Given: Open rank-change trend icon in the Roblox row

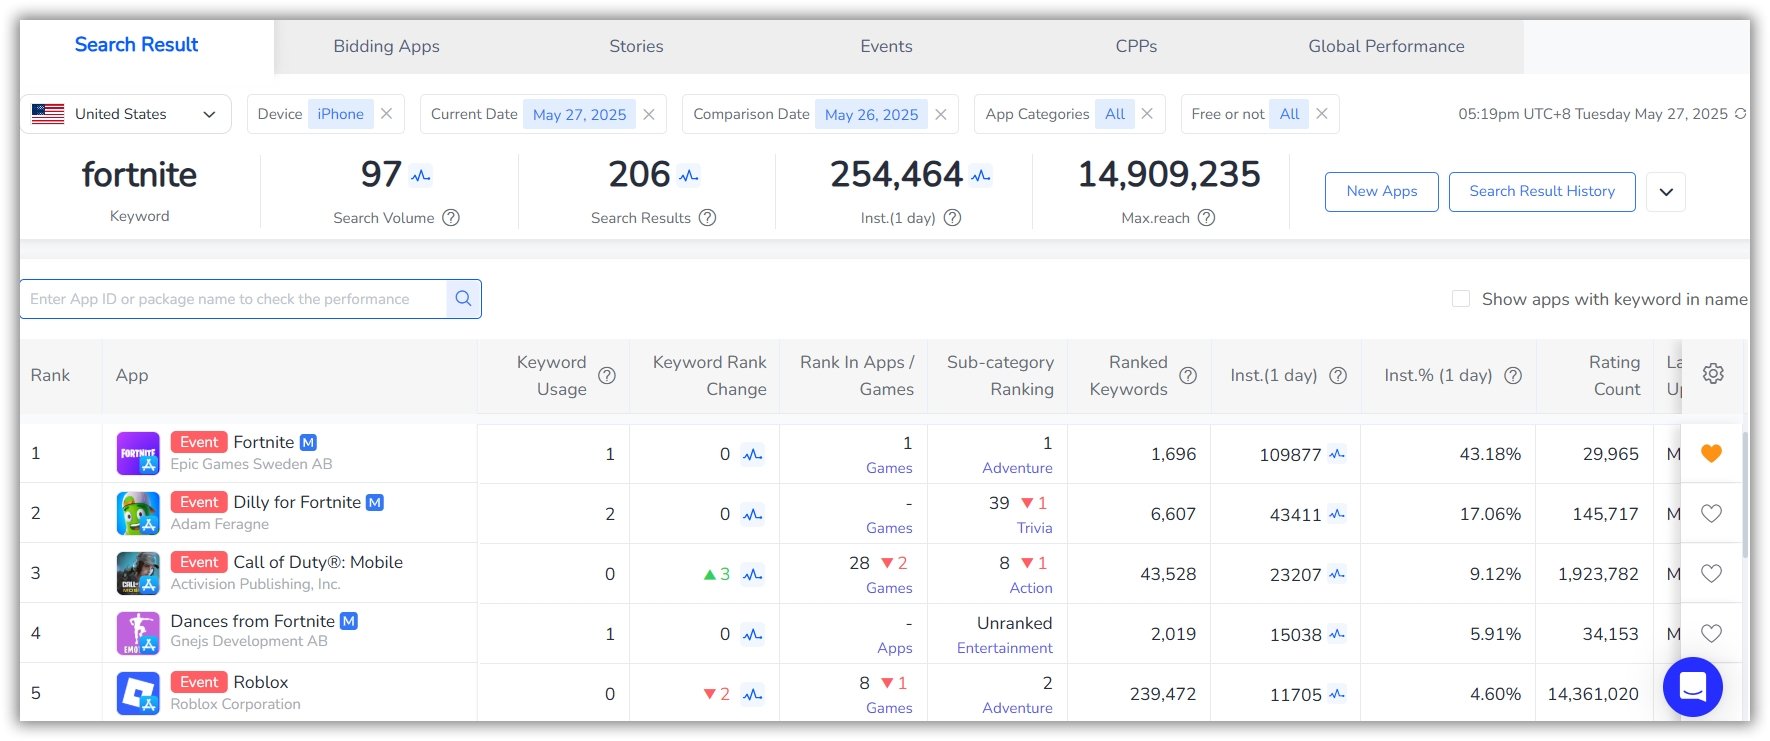Looking at the screenshot, I should pyautogui.click(x=753, y=694).
